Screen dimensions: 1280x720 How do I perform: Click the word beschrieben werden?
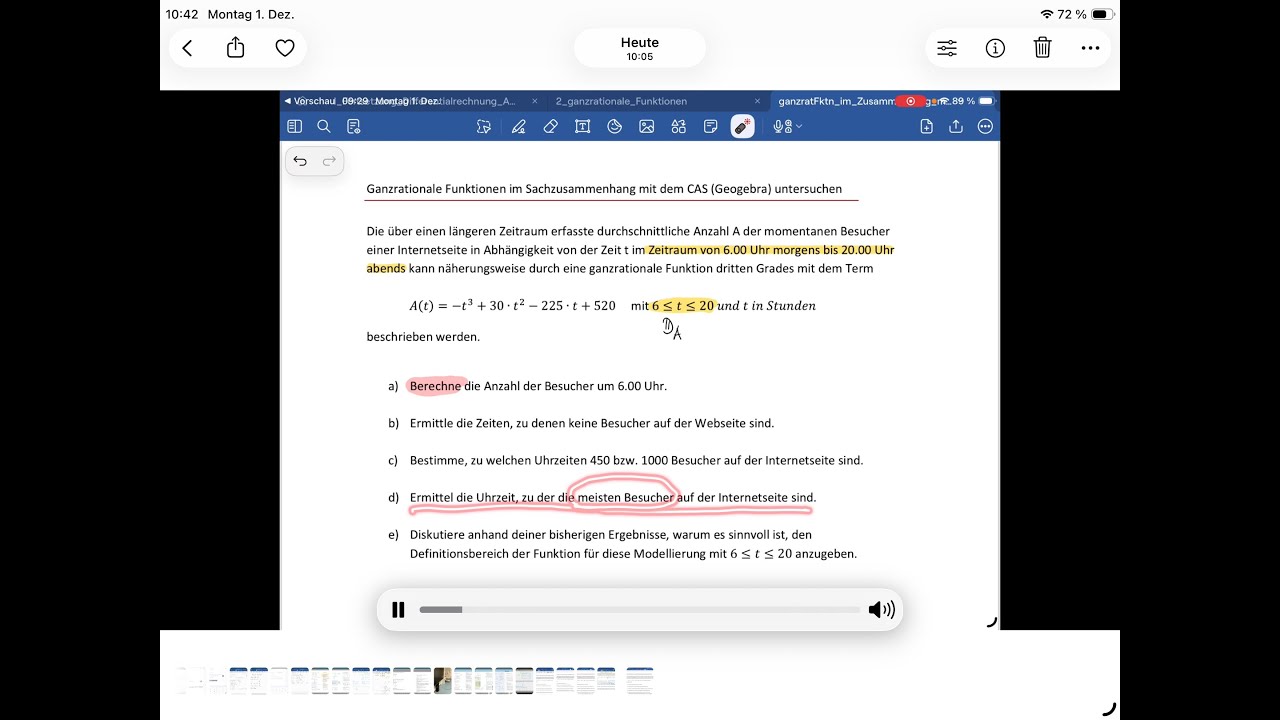click(423, 337)
